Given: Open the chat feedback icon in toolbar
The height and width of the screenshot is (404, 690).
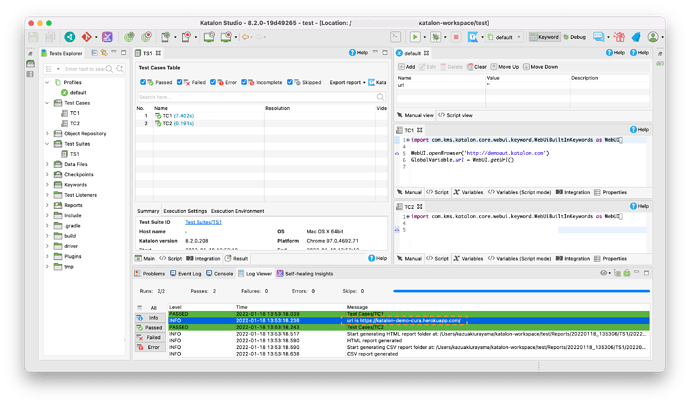Looking at the screenshot, I should tap(598, 37).
